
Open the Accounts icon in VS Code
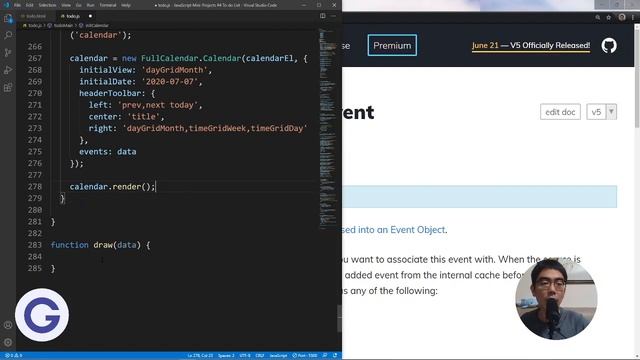[x=8, y=325]
